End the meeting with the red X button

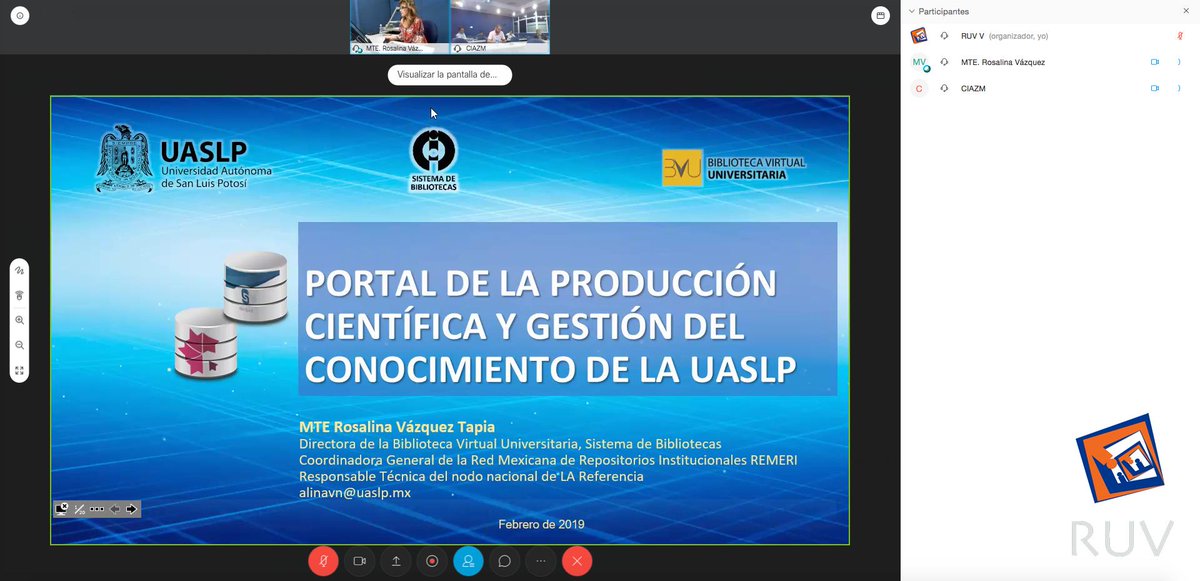577,561
